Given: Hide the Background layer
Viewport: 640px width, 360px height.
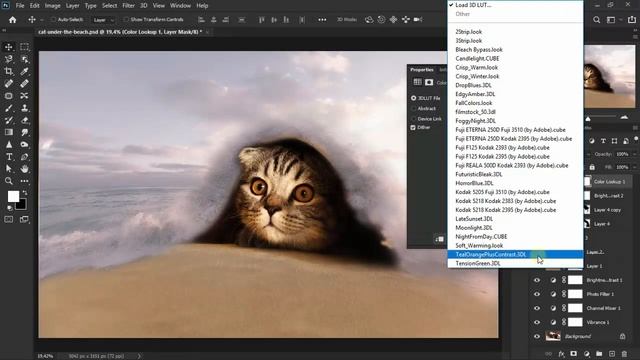Looking at the screenshot, I should pyautogui.click(x=537, y=336).
